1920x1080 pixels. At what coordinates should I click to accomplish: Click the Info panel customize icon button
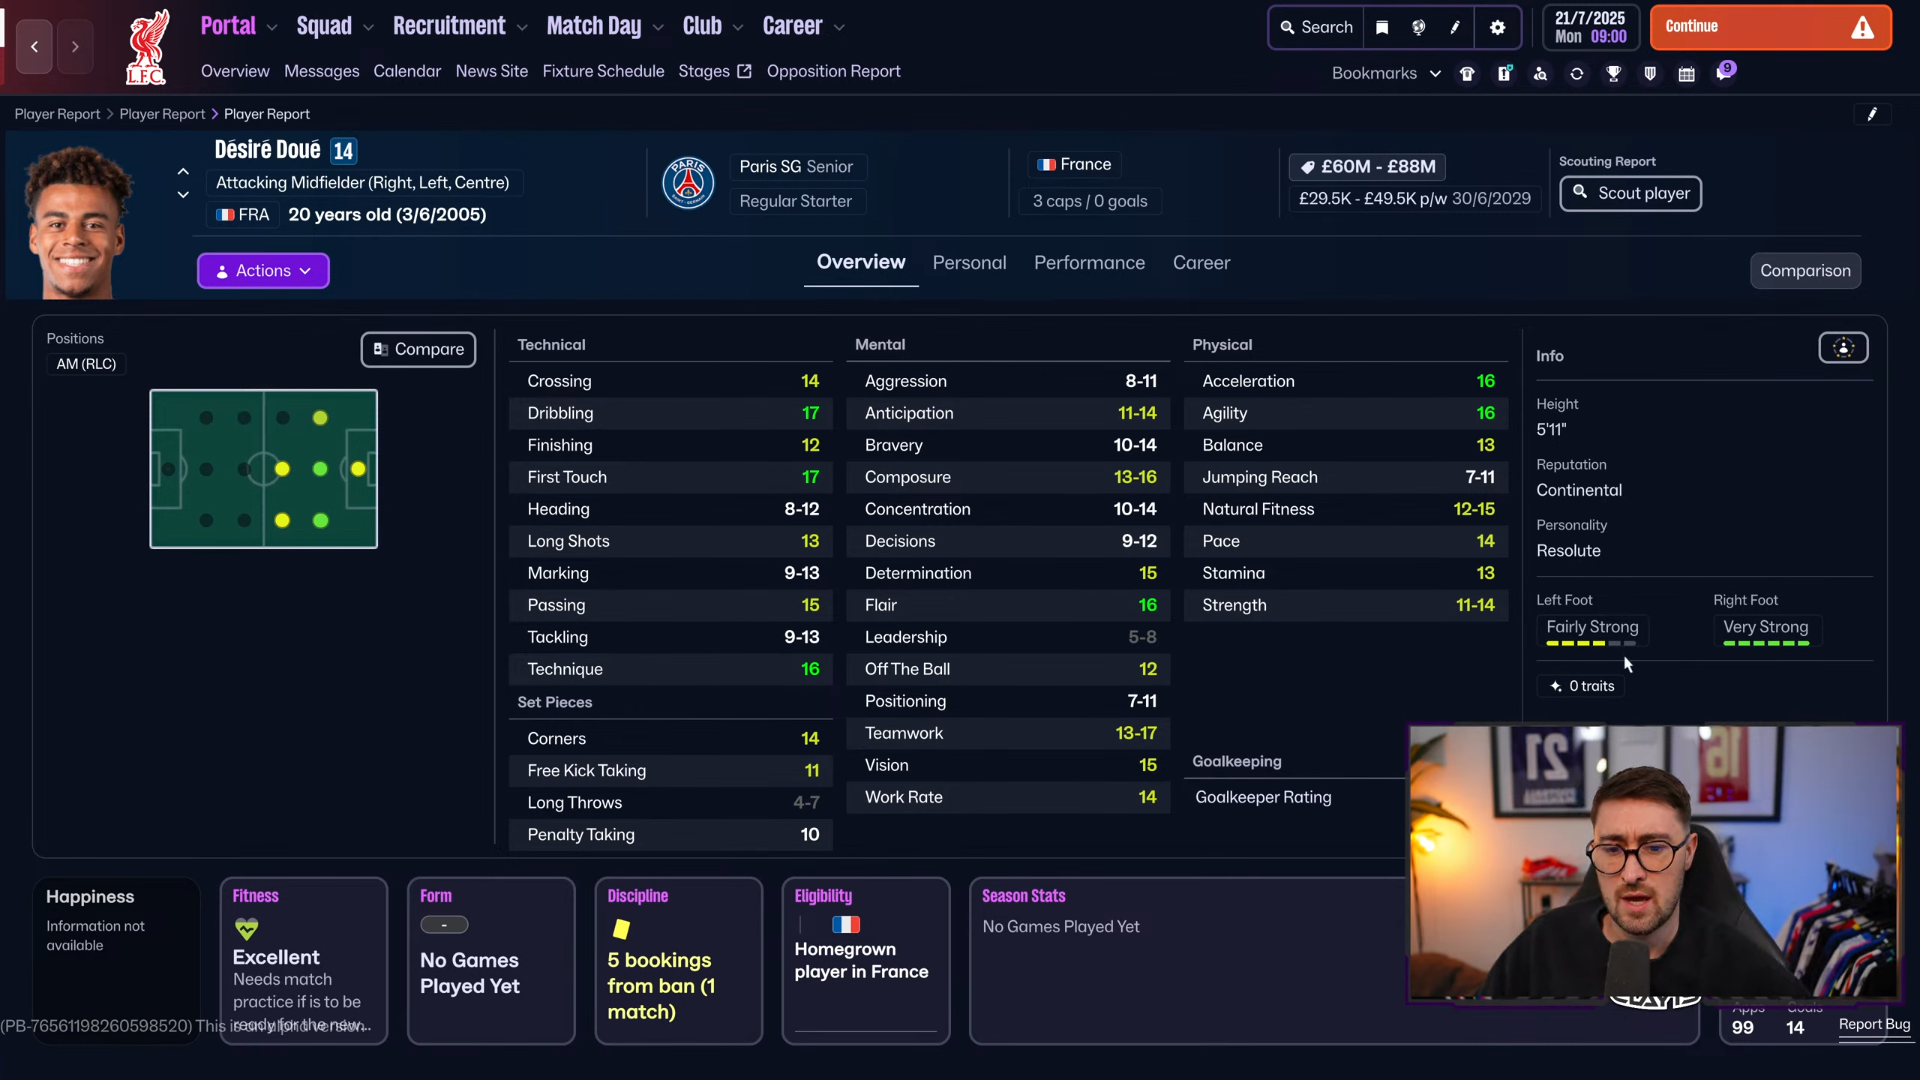pos(1843,348)
